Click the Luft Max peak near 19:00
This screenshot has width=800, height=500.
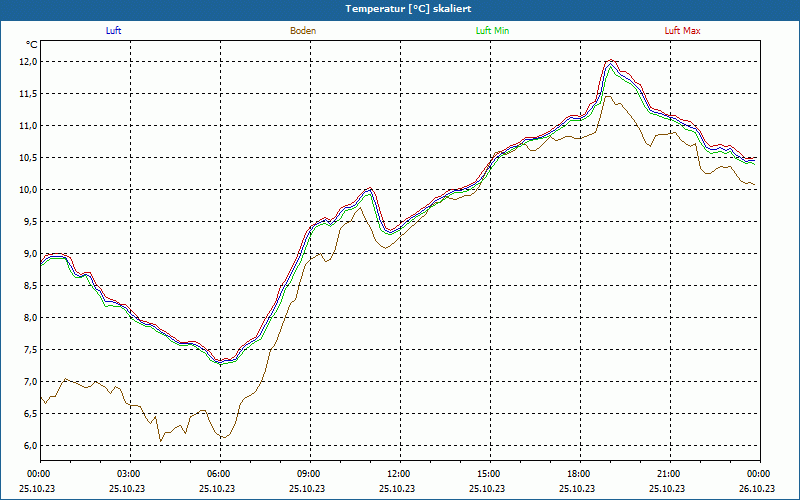[x=611, y=60]
